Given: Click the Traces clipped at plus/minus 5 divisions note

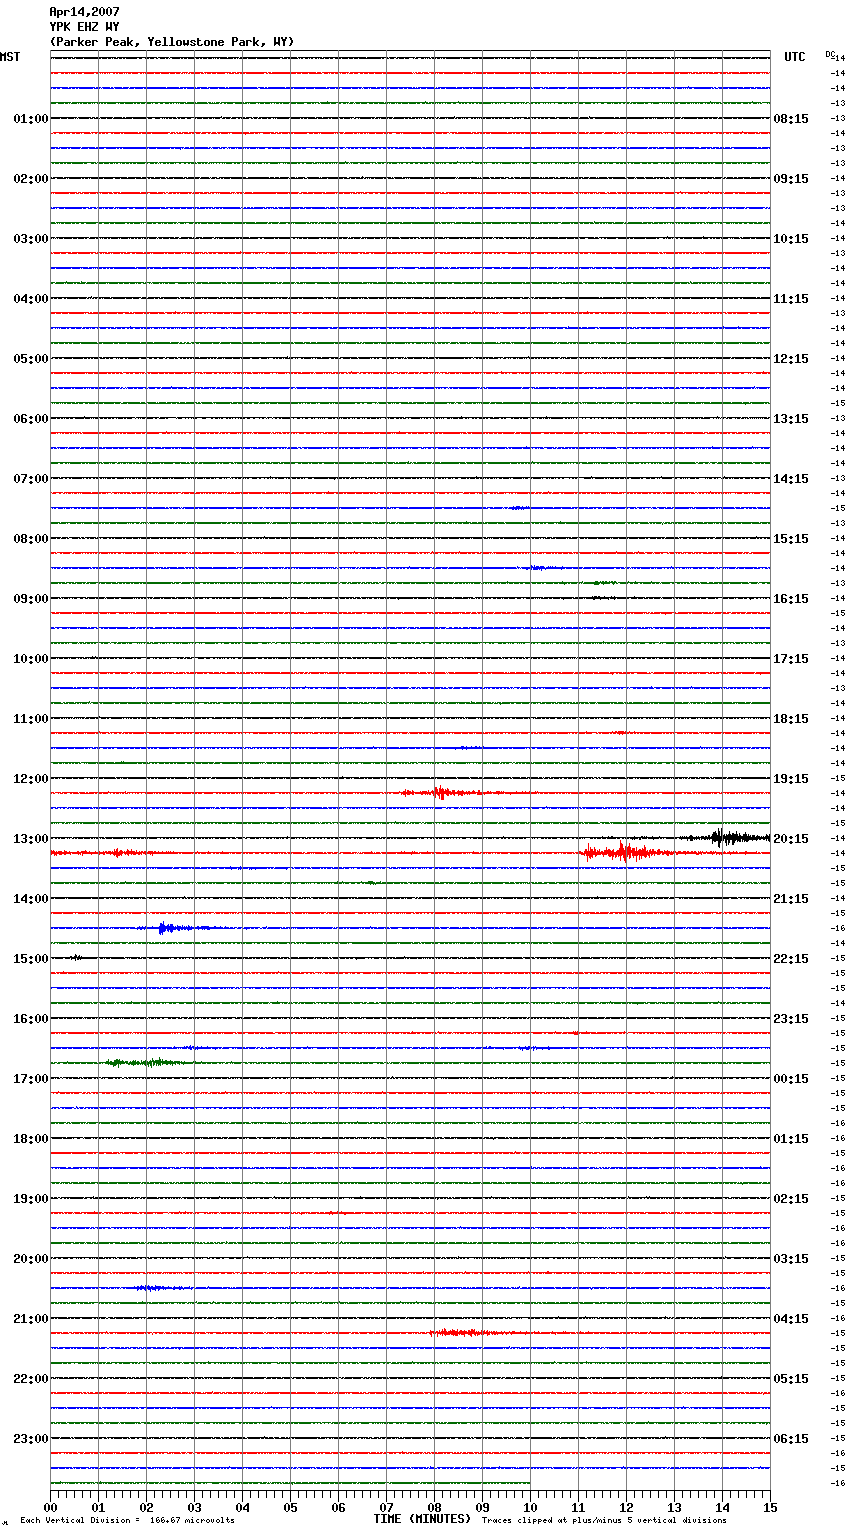Looking at the screenshot, I should click(x=604, y=1520).
